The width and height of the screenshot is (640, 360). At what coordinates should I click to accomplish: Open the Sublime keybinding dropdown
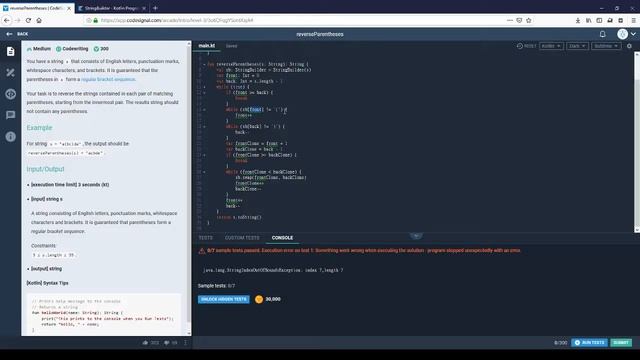[x=606, y=46]
